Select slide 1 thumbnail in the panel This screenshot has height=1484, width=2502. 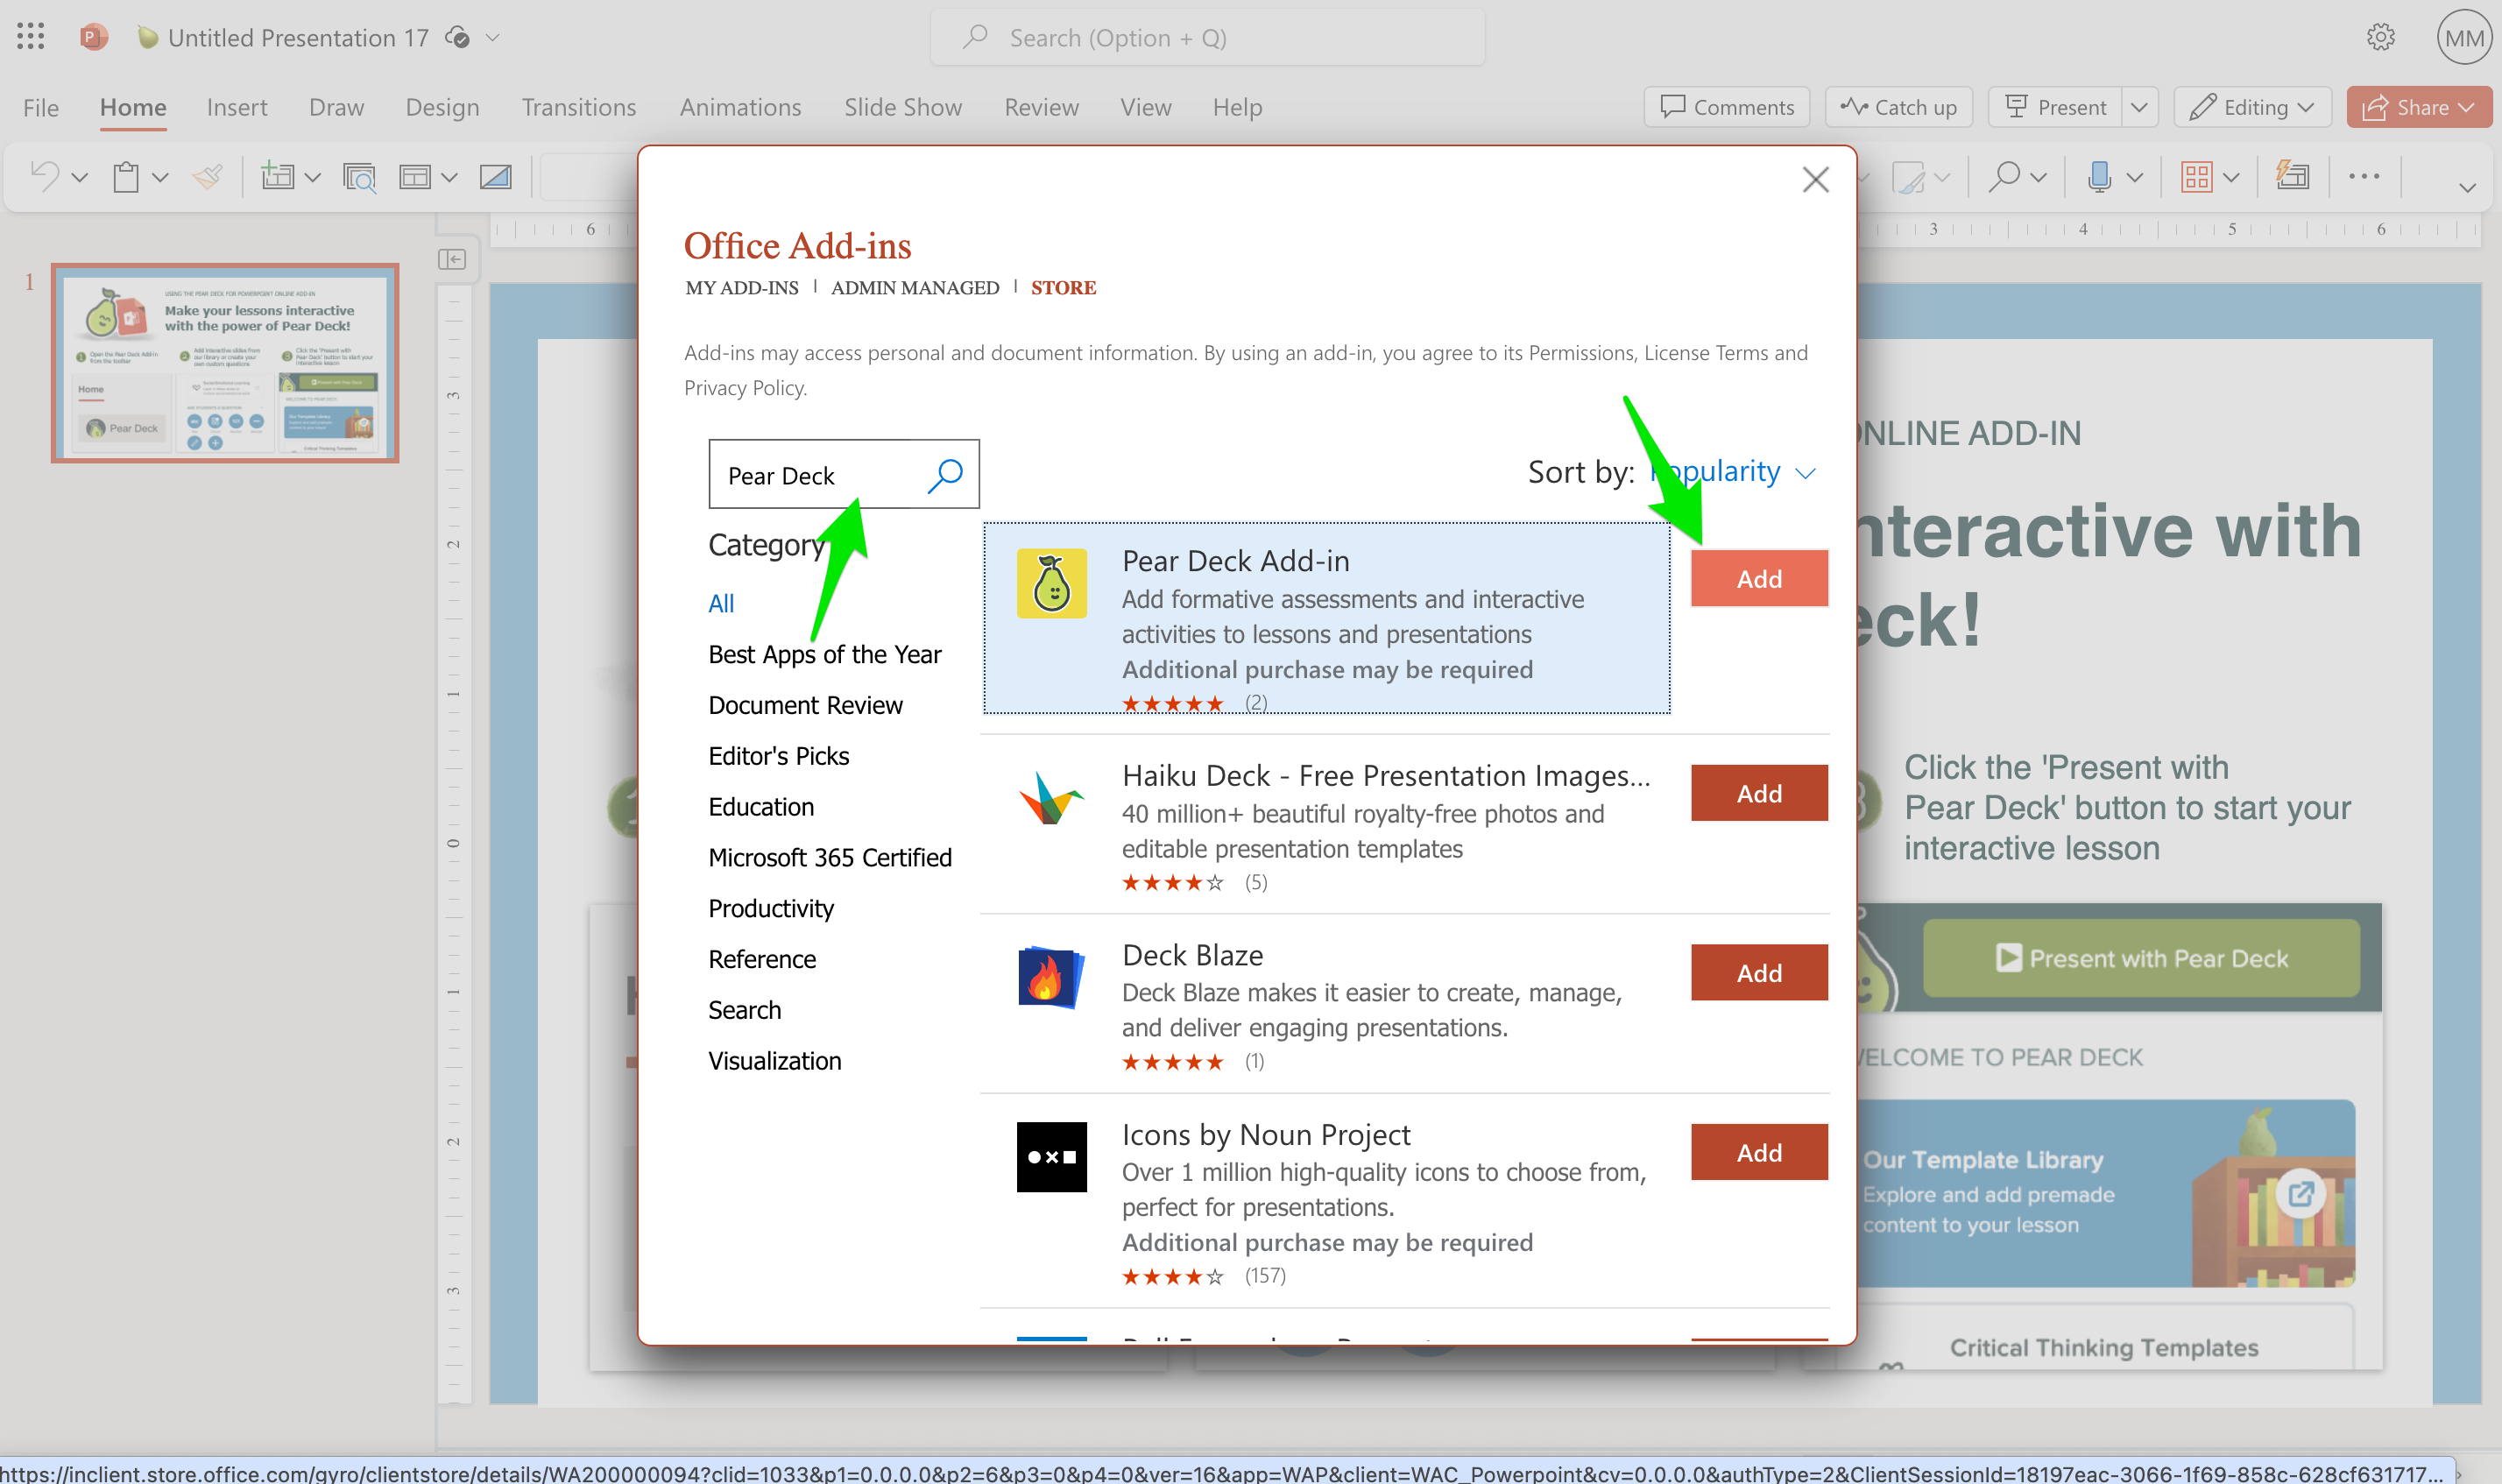[x=224, y=362]
